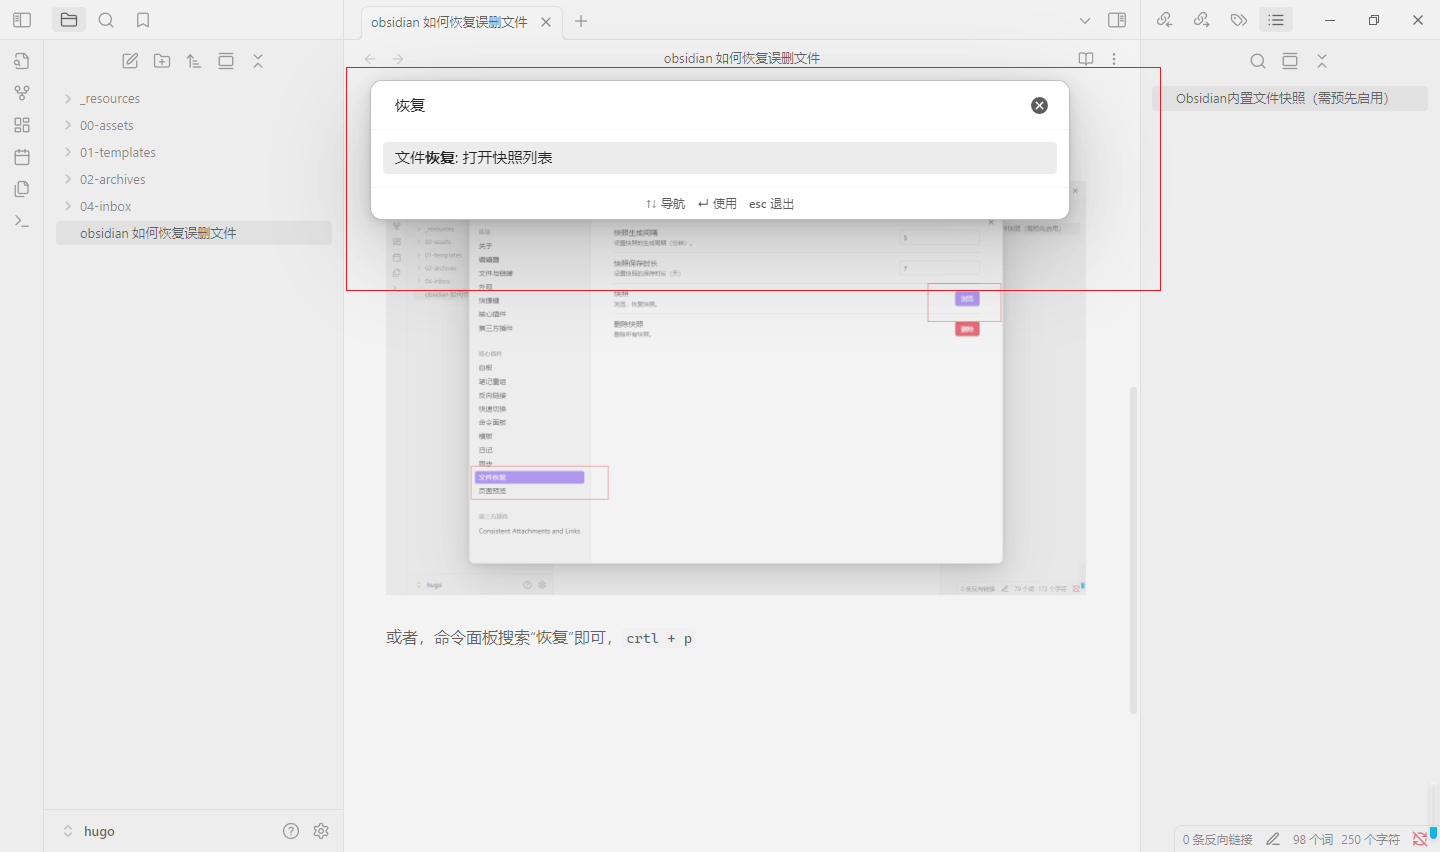Change sort order of file explorer
Screen dimensions: 1440x852
point(194,61)
